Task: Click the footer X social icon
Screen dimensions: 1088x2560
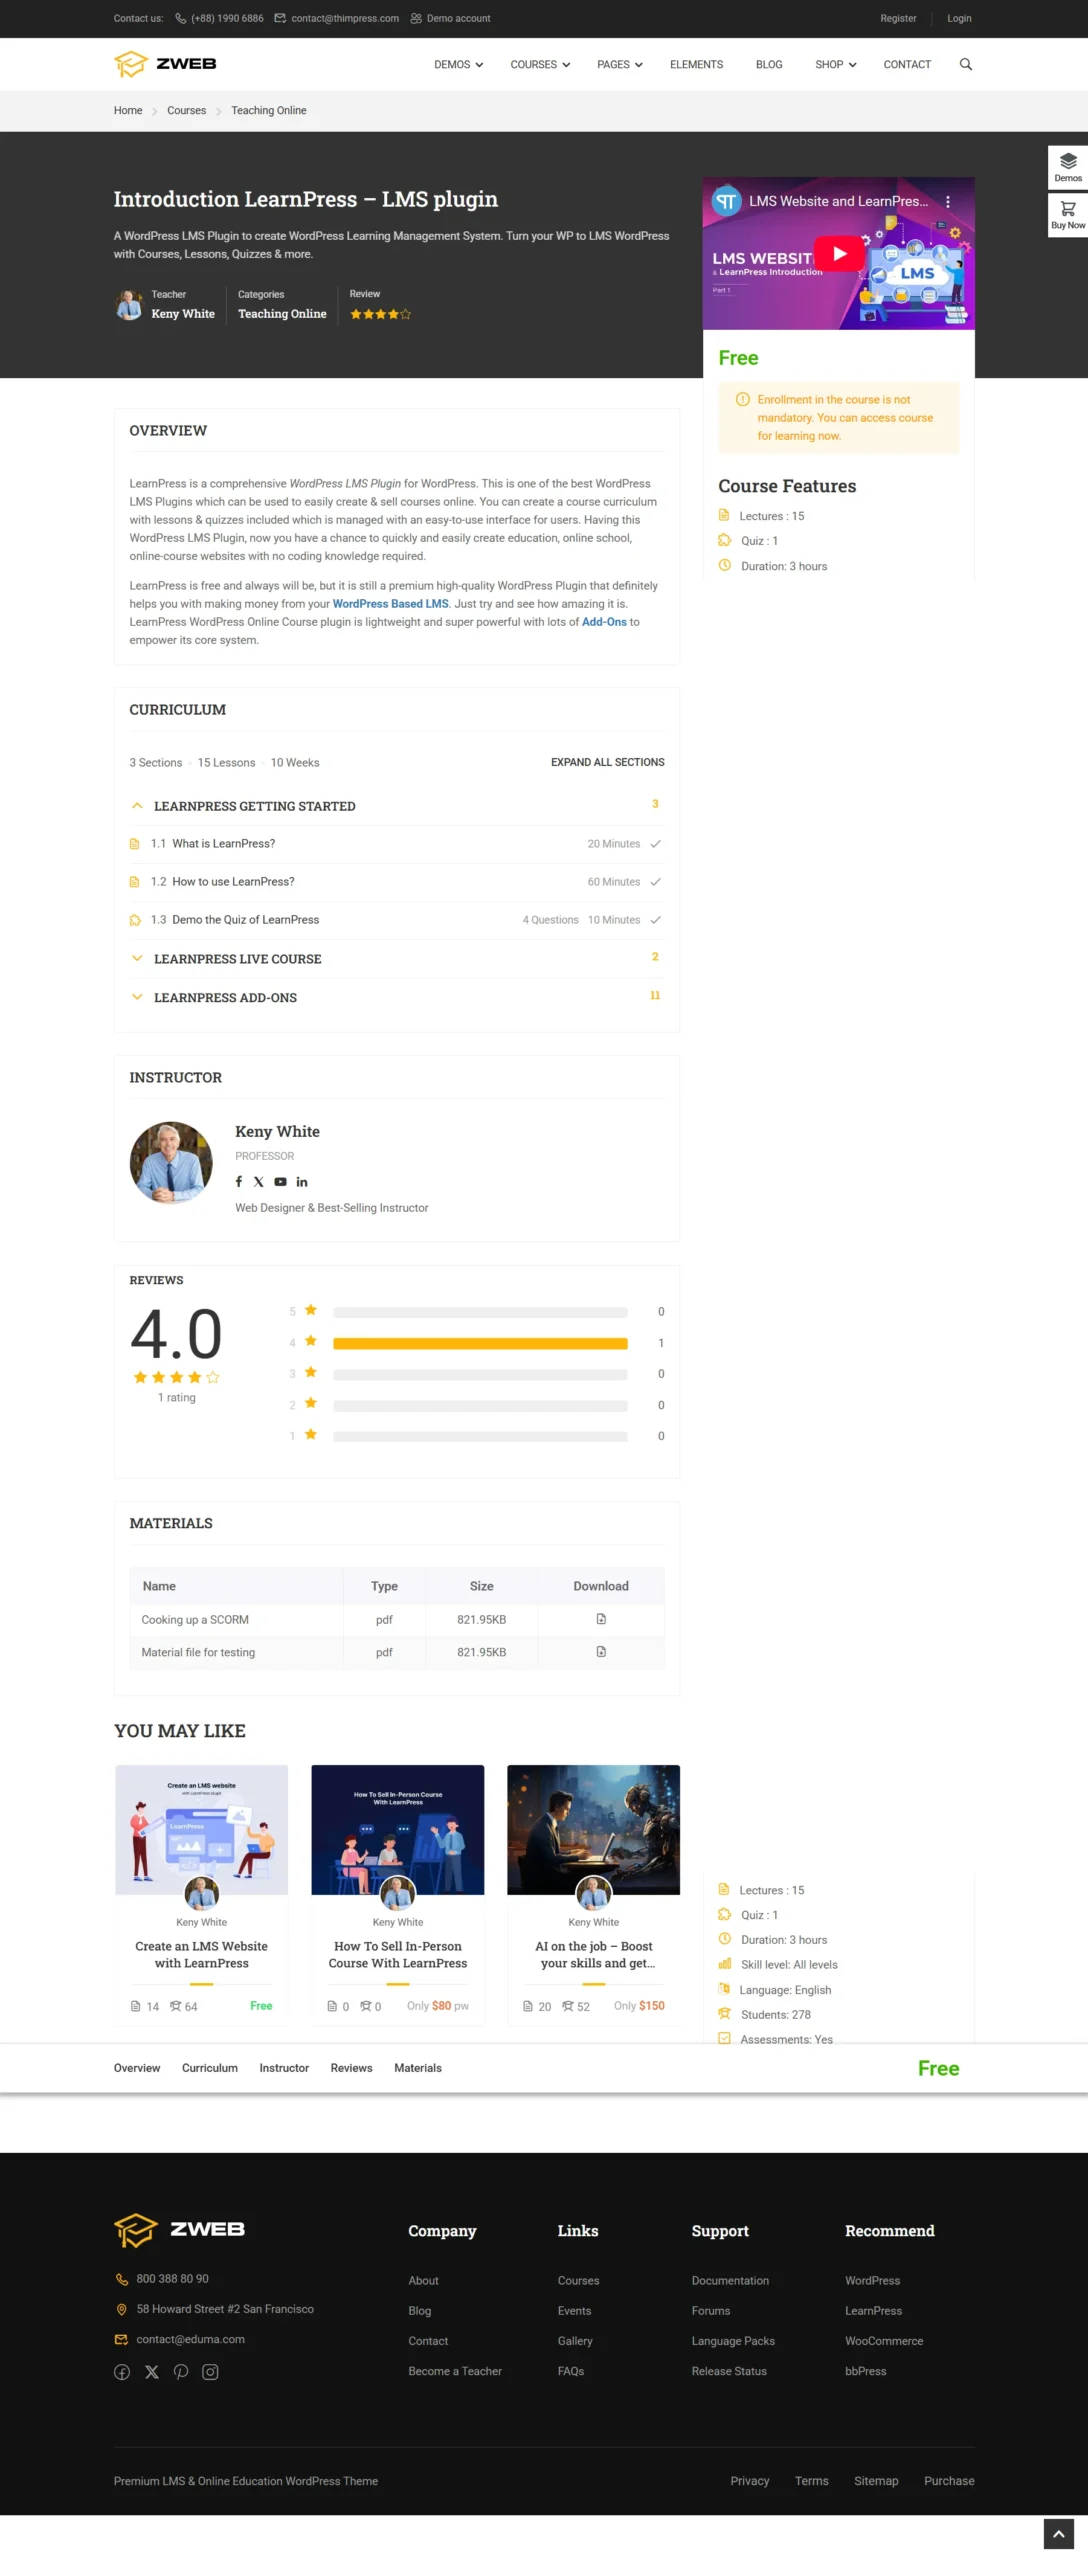Action: 152,2371
